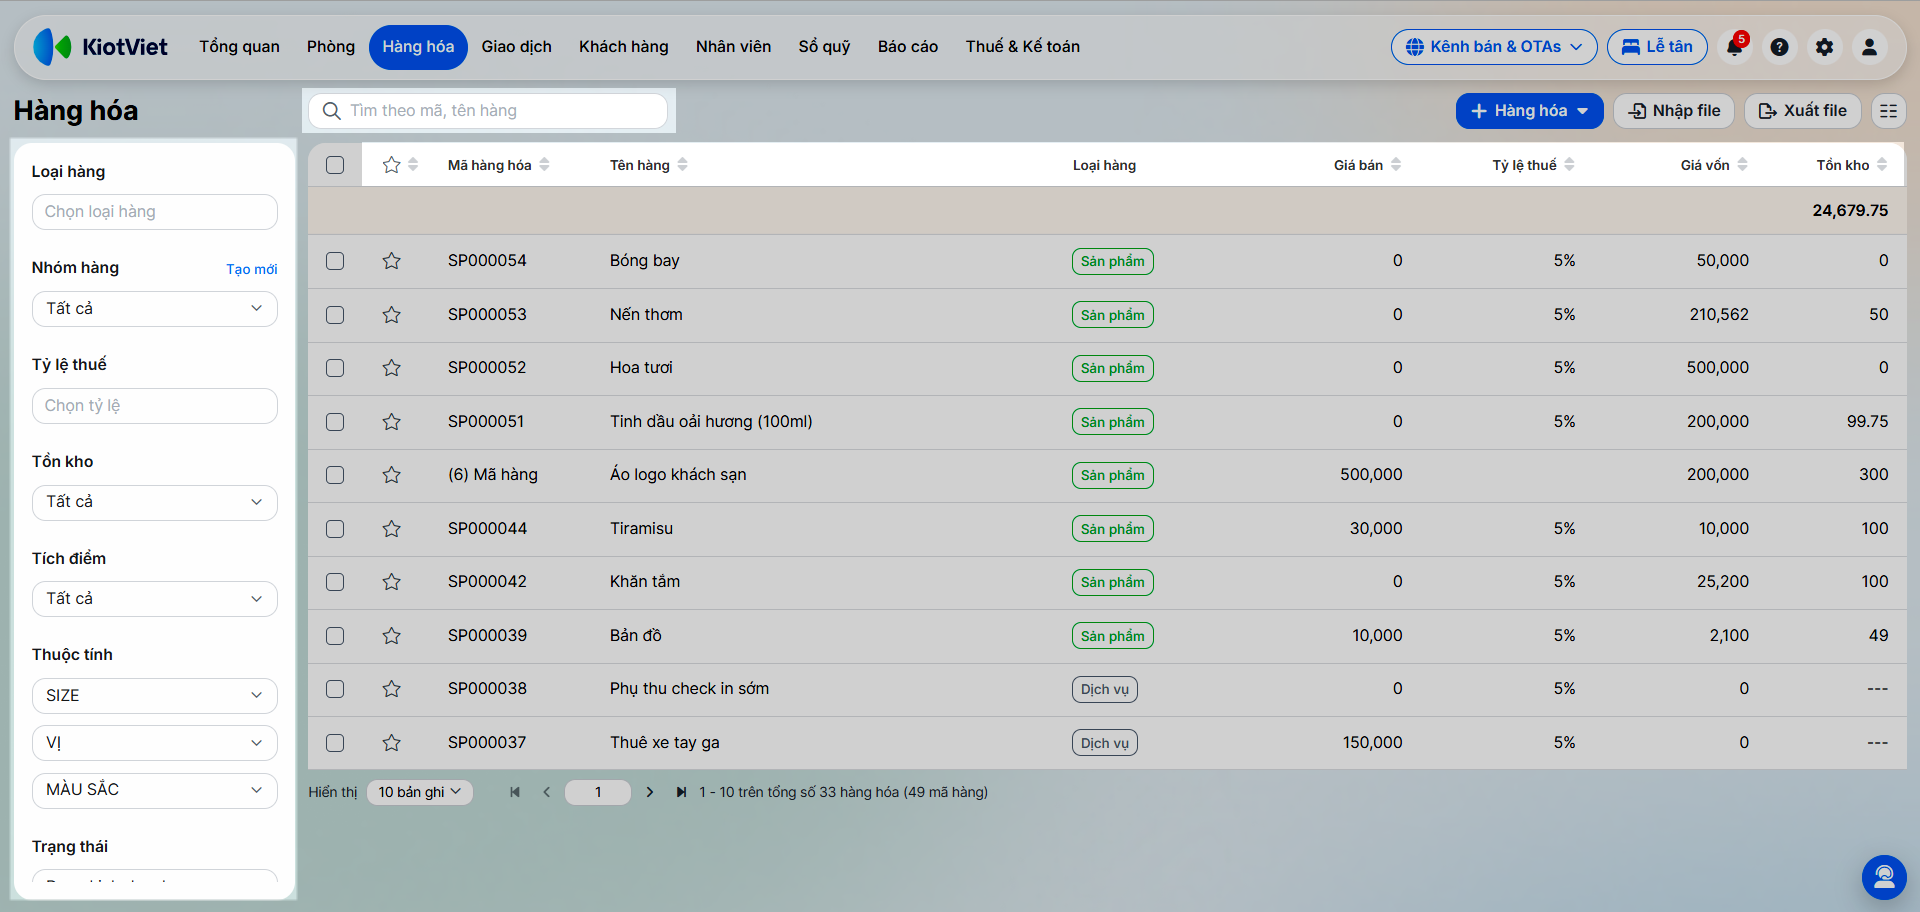
Task: Select the Tiramisu row checkbox
Action: click(x=335, y=529)
